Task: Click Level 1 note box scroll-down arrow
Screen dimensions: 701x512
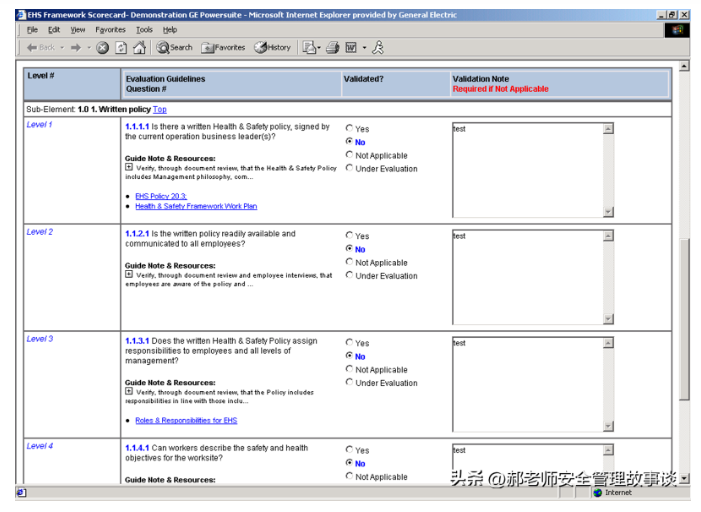Action: click(x=608, y=212)
